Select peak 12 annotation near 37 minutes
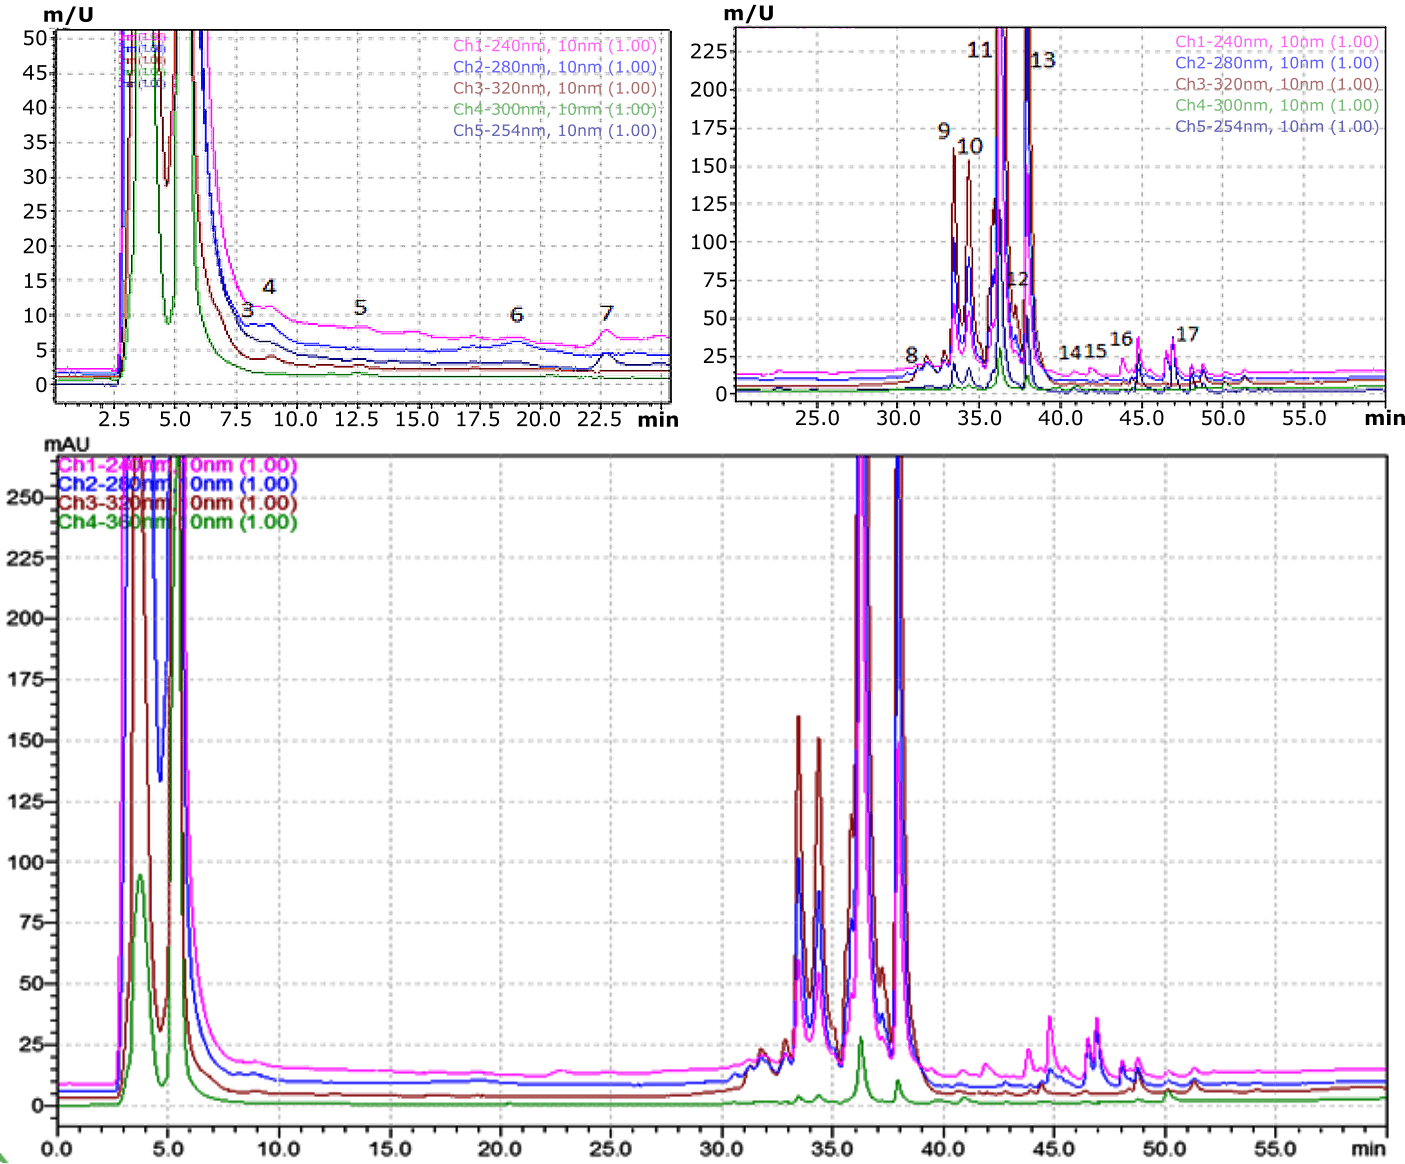Screen dimensions: 1405x1164 (x=1019, y=281)
